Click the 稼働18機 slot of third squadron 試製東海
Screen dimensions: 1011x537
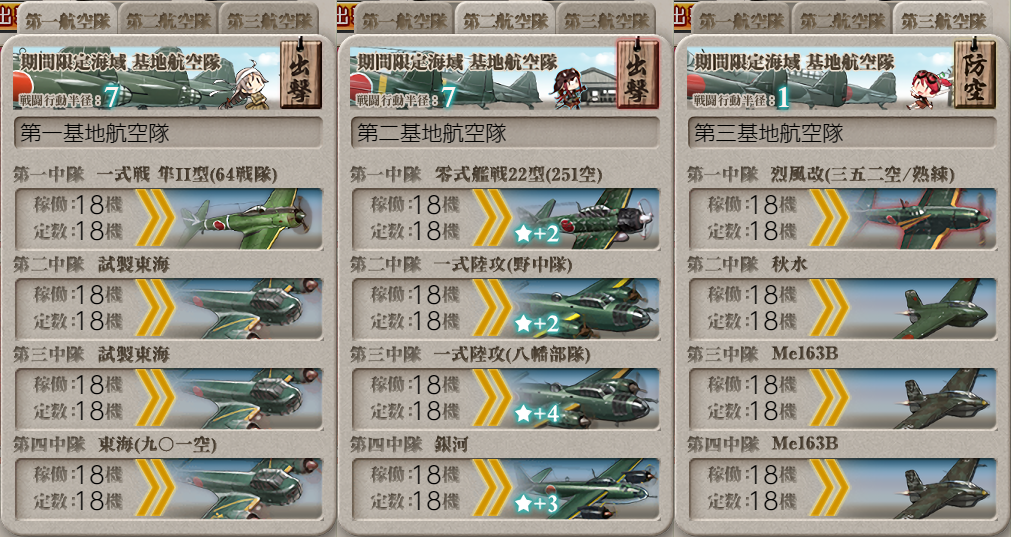click(79, 384)
